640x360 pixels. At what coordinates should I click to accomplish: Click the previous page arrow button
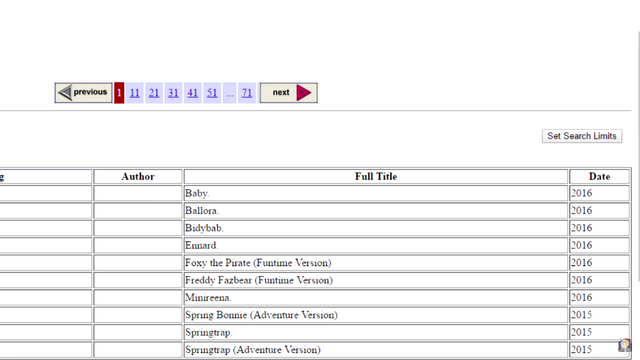[83, 93]
